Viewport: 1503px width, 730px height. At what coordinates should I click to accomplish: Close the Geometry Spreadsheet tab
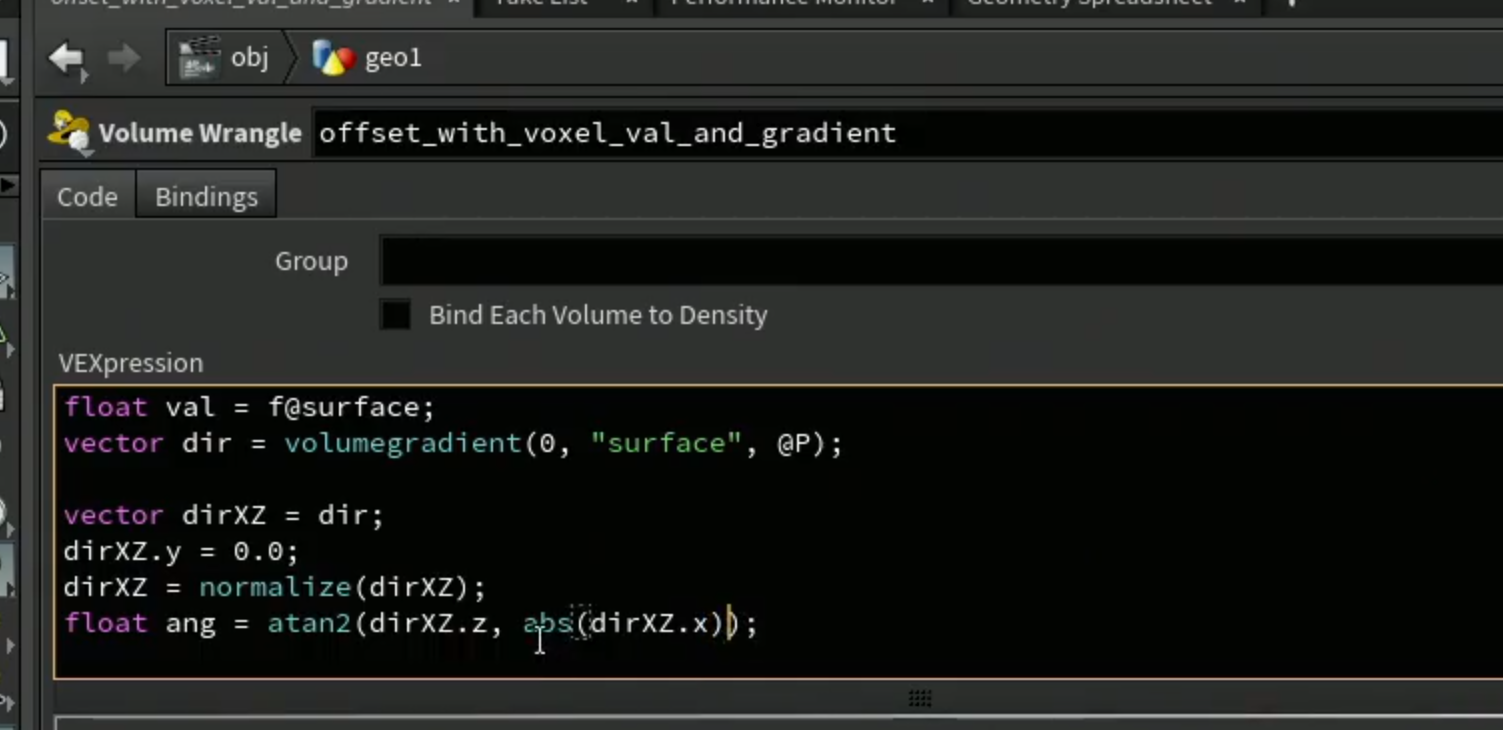(x=1240, y=3)
